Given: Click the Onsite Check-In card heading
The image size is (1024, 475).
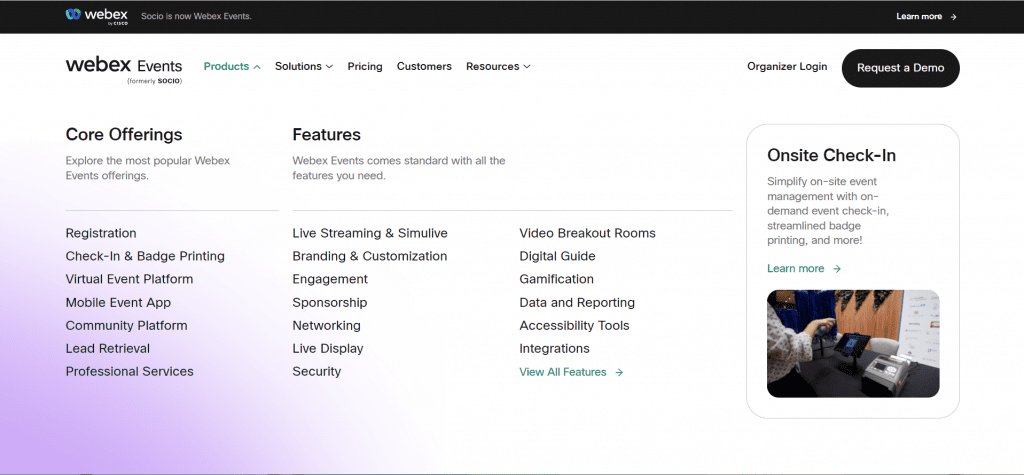Looking at the screenshot, I should pyautogui.click(x=831, y=156).
